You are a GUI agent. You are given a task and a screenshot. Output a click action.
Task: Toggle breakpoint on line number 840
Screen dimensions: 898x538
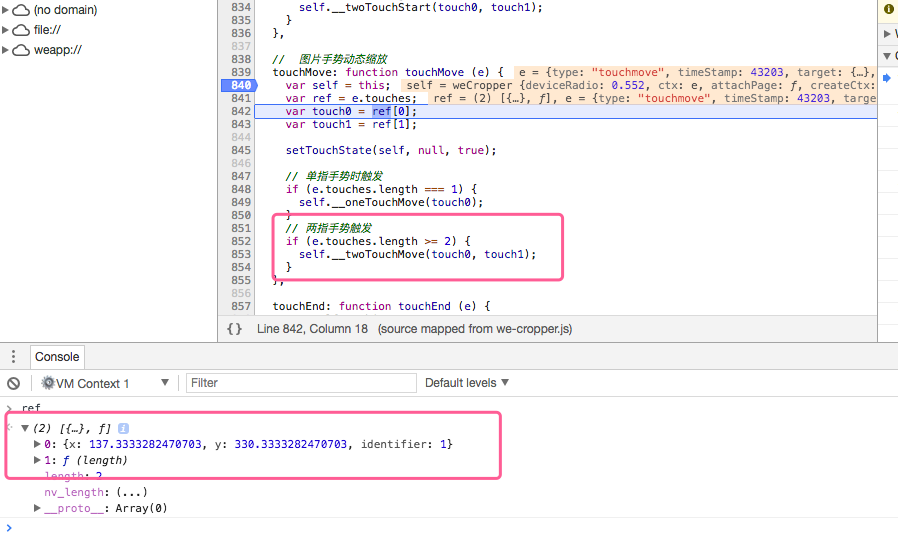tap(241, 85)
